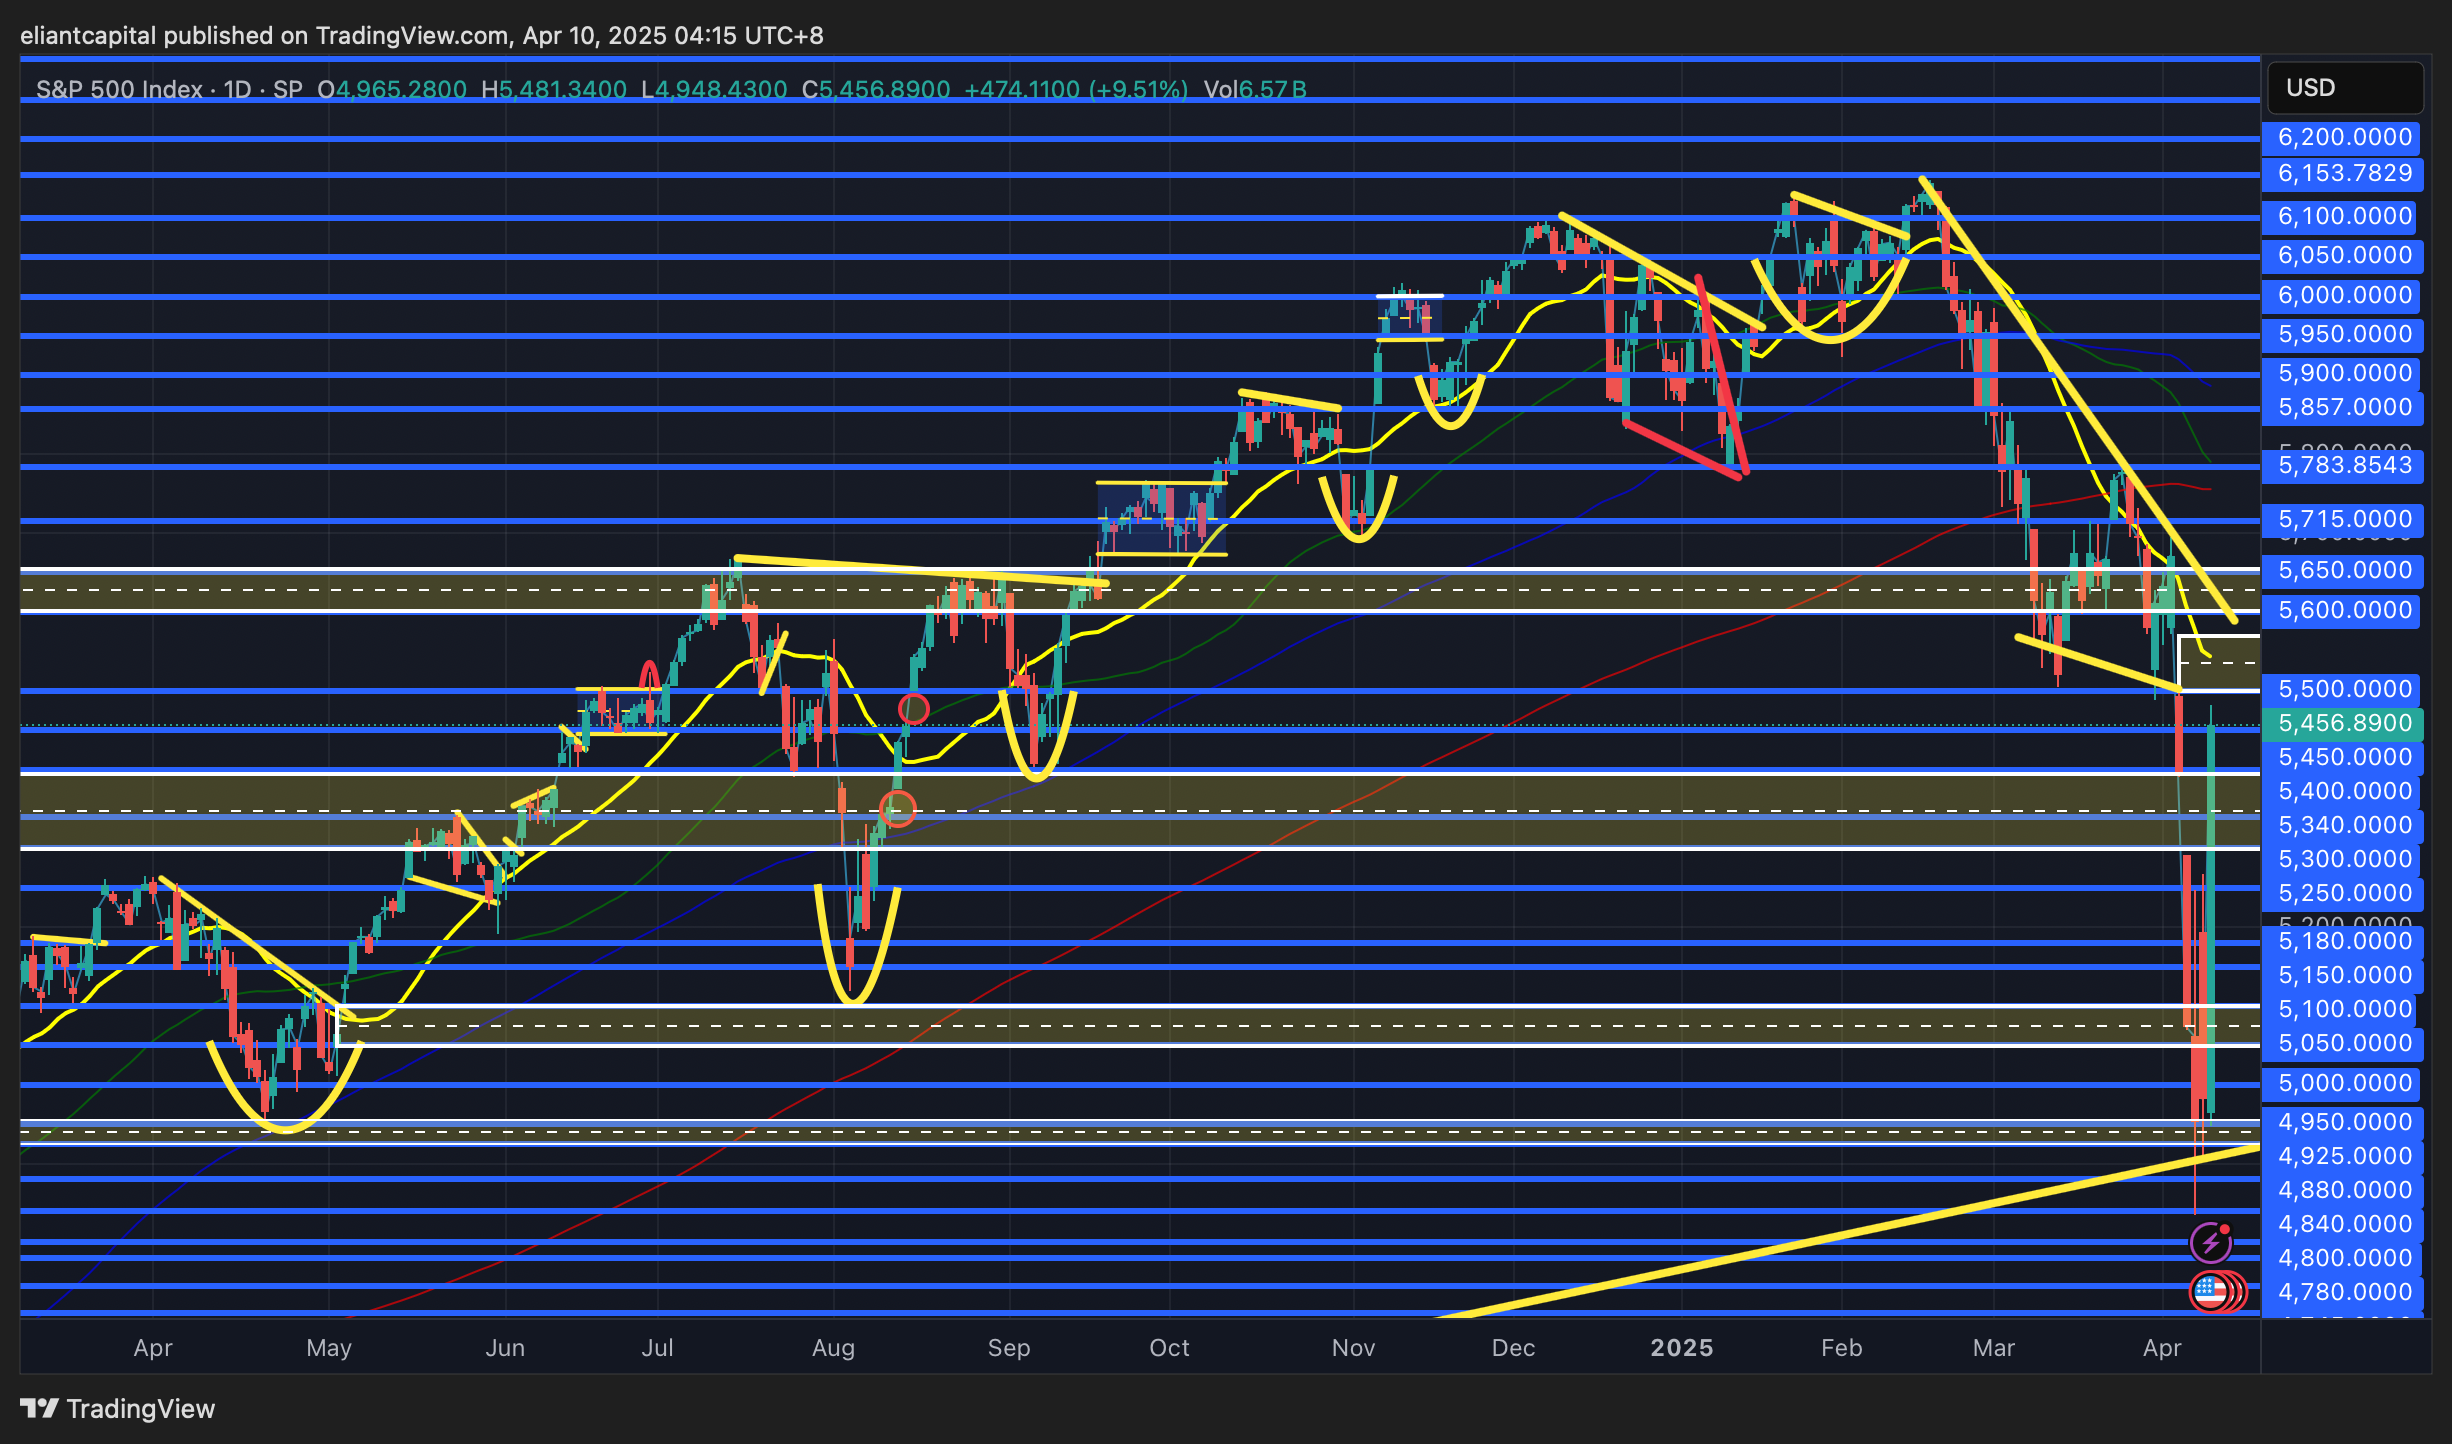Click the Nov month label on time axis
The image size is (2452, 1444).
[1353, 1348]
